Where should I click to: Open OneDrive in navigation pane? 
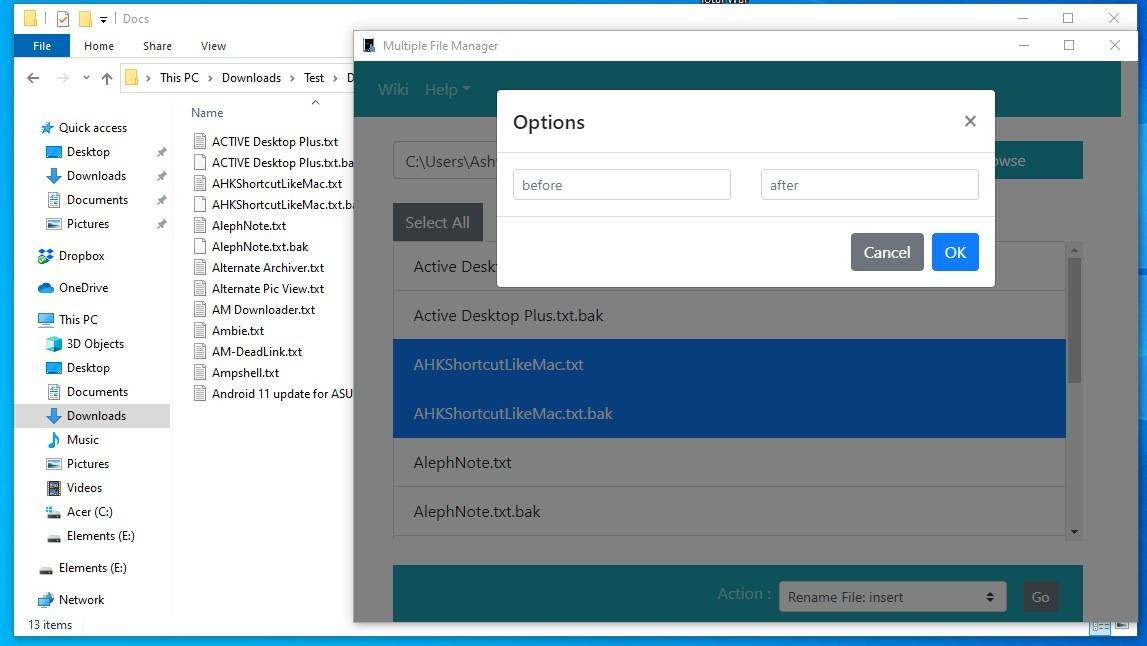click(x=83, y=288)
